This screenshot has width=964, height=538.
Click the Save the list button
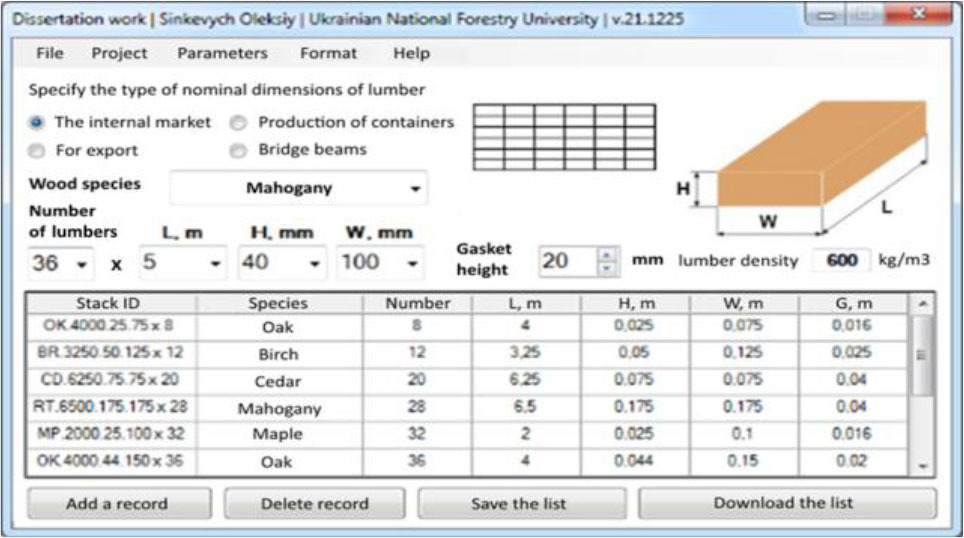[520, 503]
